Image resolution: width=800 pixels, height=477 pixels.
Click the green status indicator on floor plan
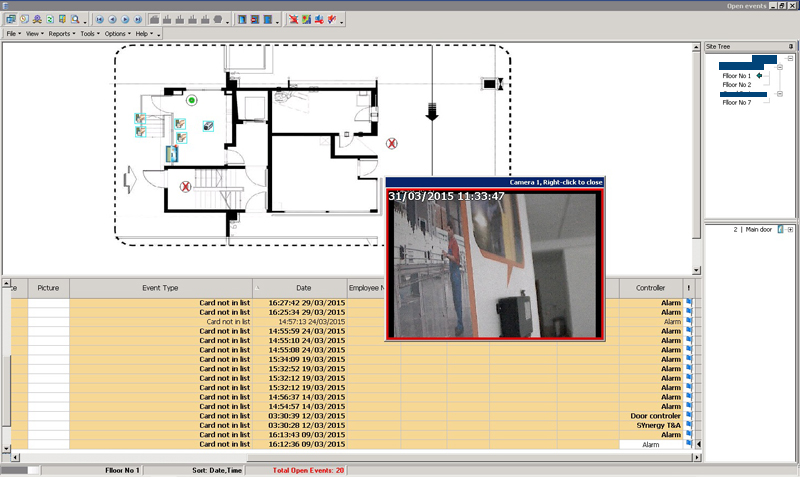191,100
